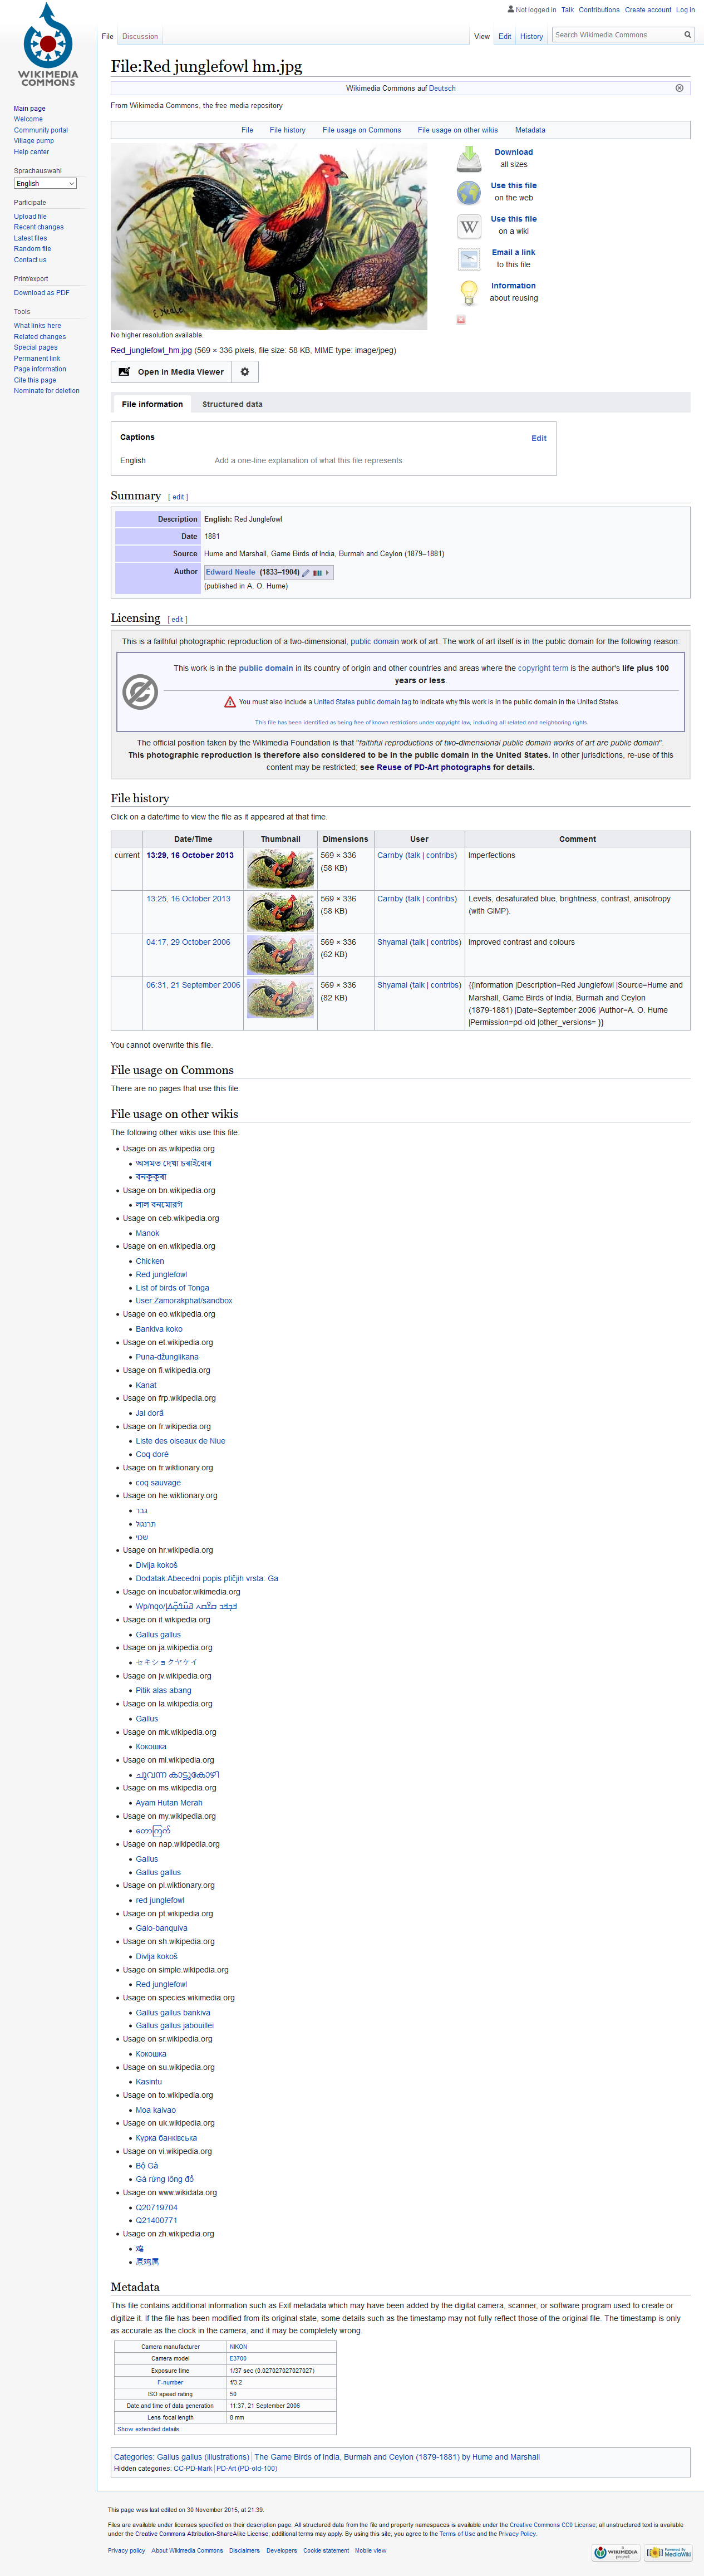
Task: Expand the Edward Neale creator box arrow
Action: [327, 573]
